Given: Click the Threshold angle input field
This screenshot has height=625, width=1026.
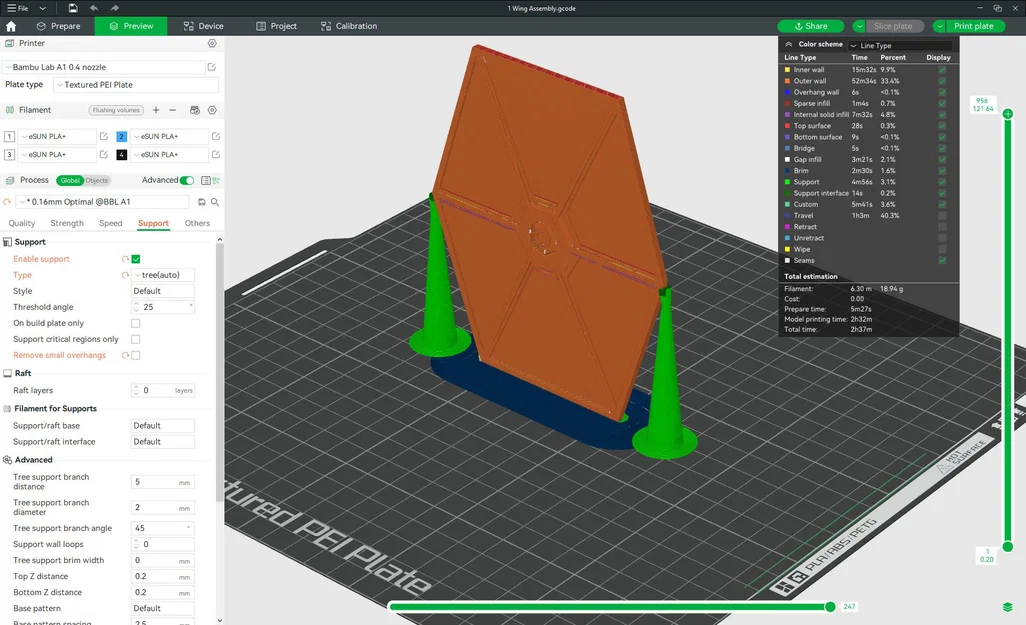Looking at the screenshot, I should pyautogui.click(x=163, y=307).
